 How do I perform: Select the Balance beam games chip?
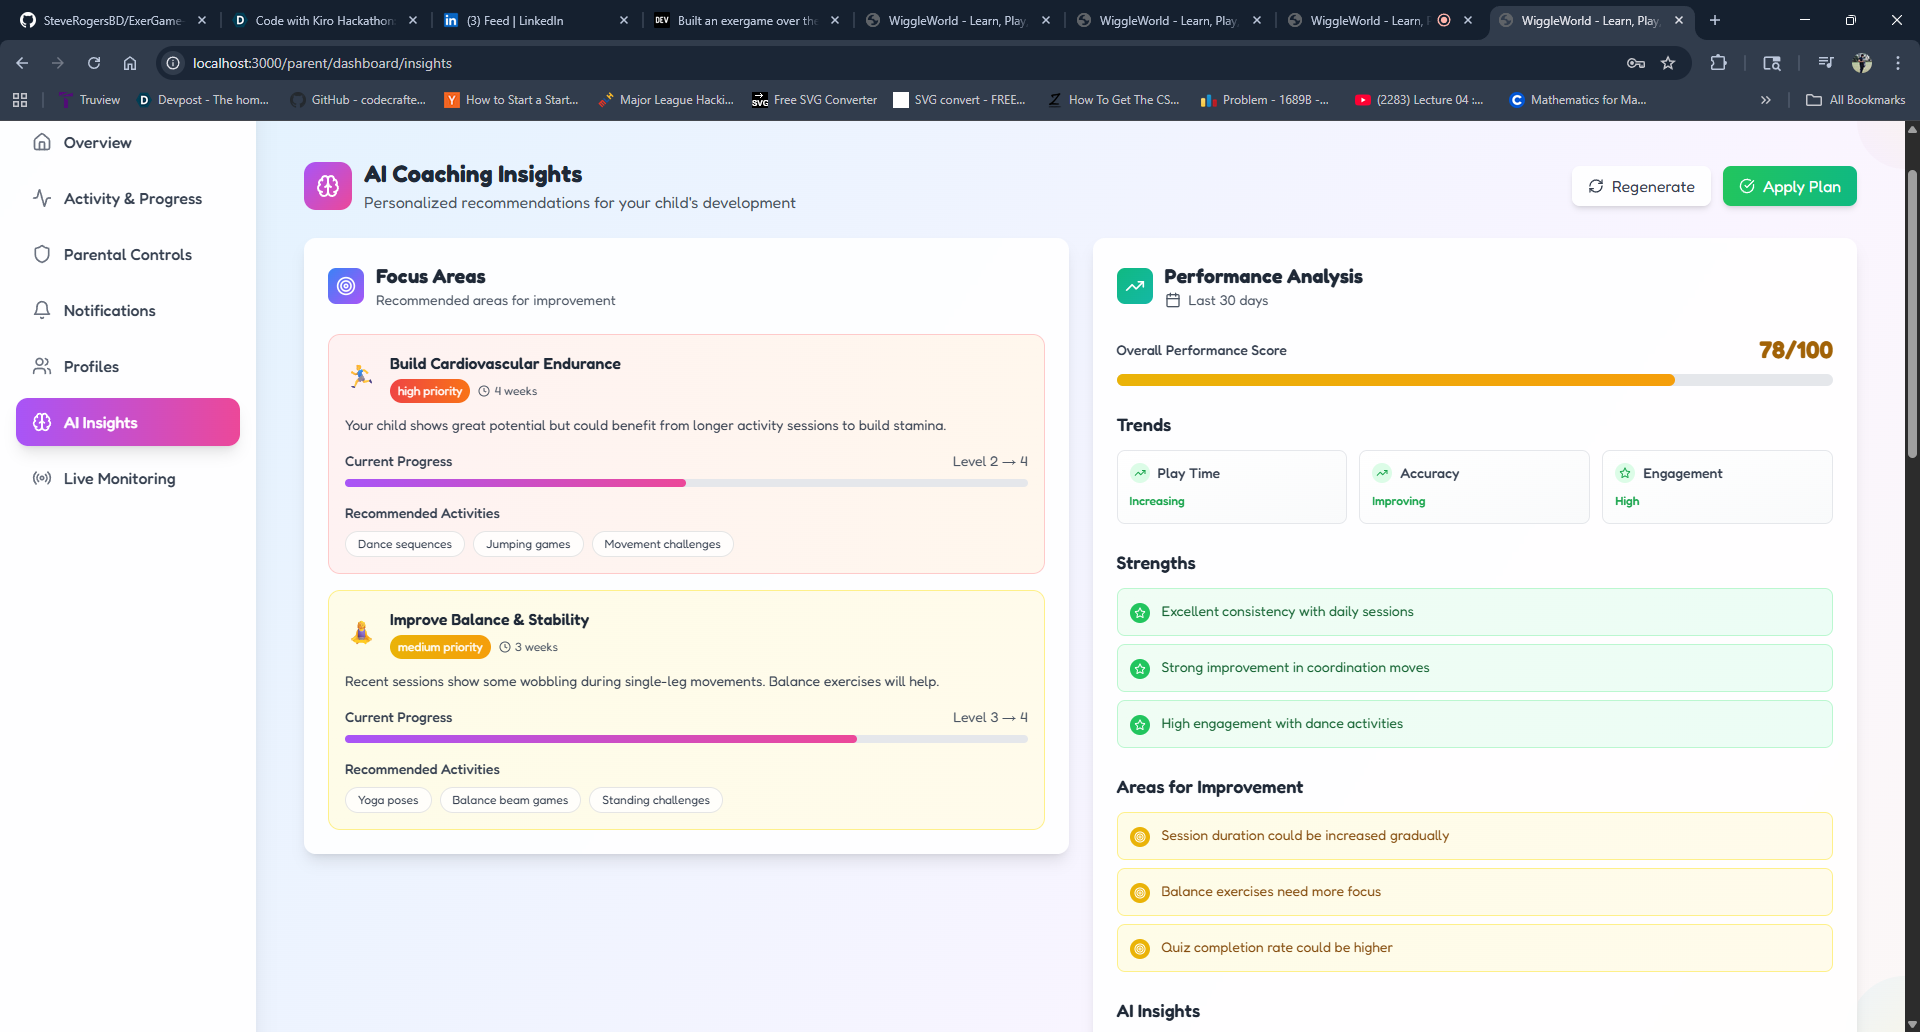tap(510, 800)
